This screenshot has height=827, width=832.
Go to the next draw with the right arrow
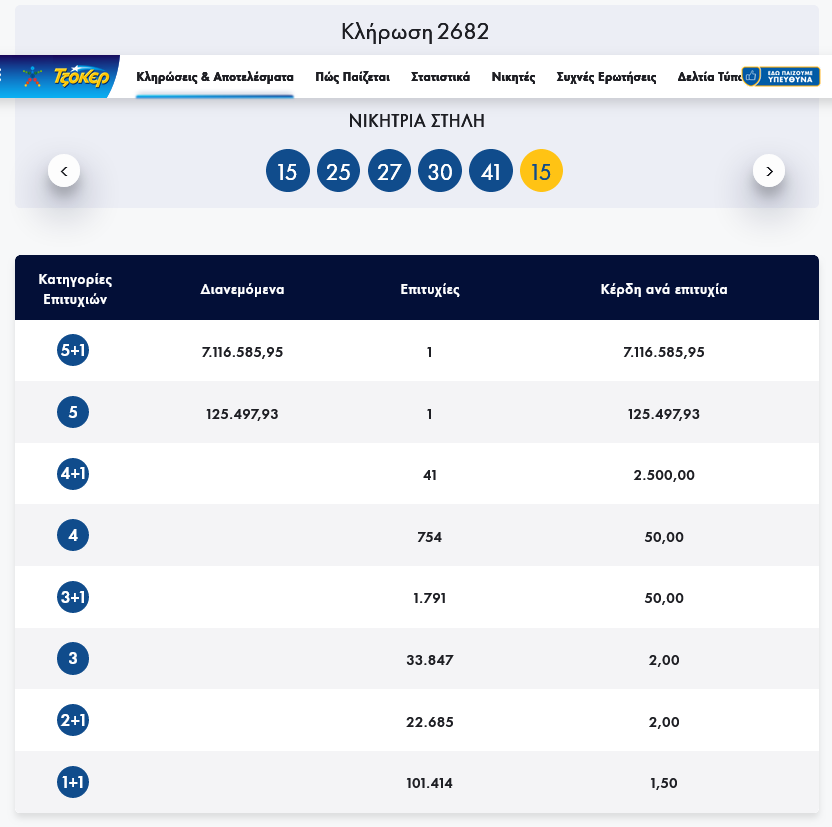768,171
